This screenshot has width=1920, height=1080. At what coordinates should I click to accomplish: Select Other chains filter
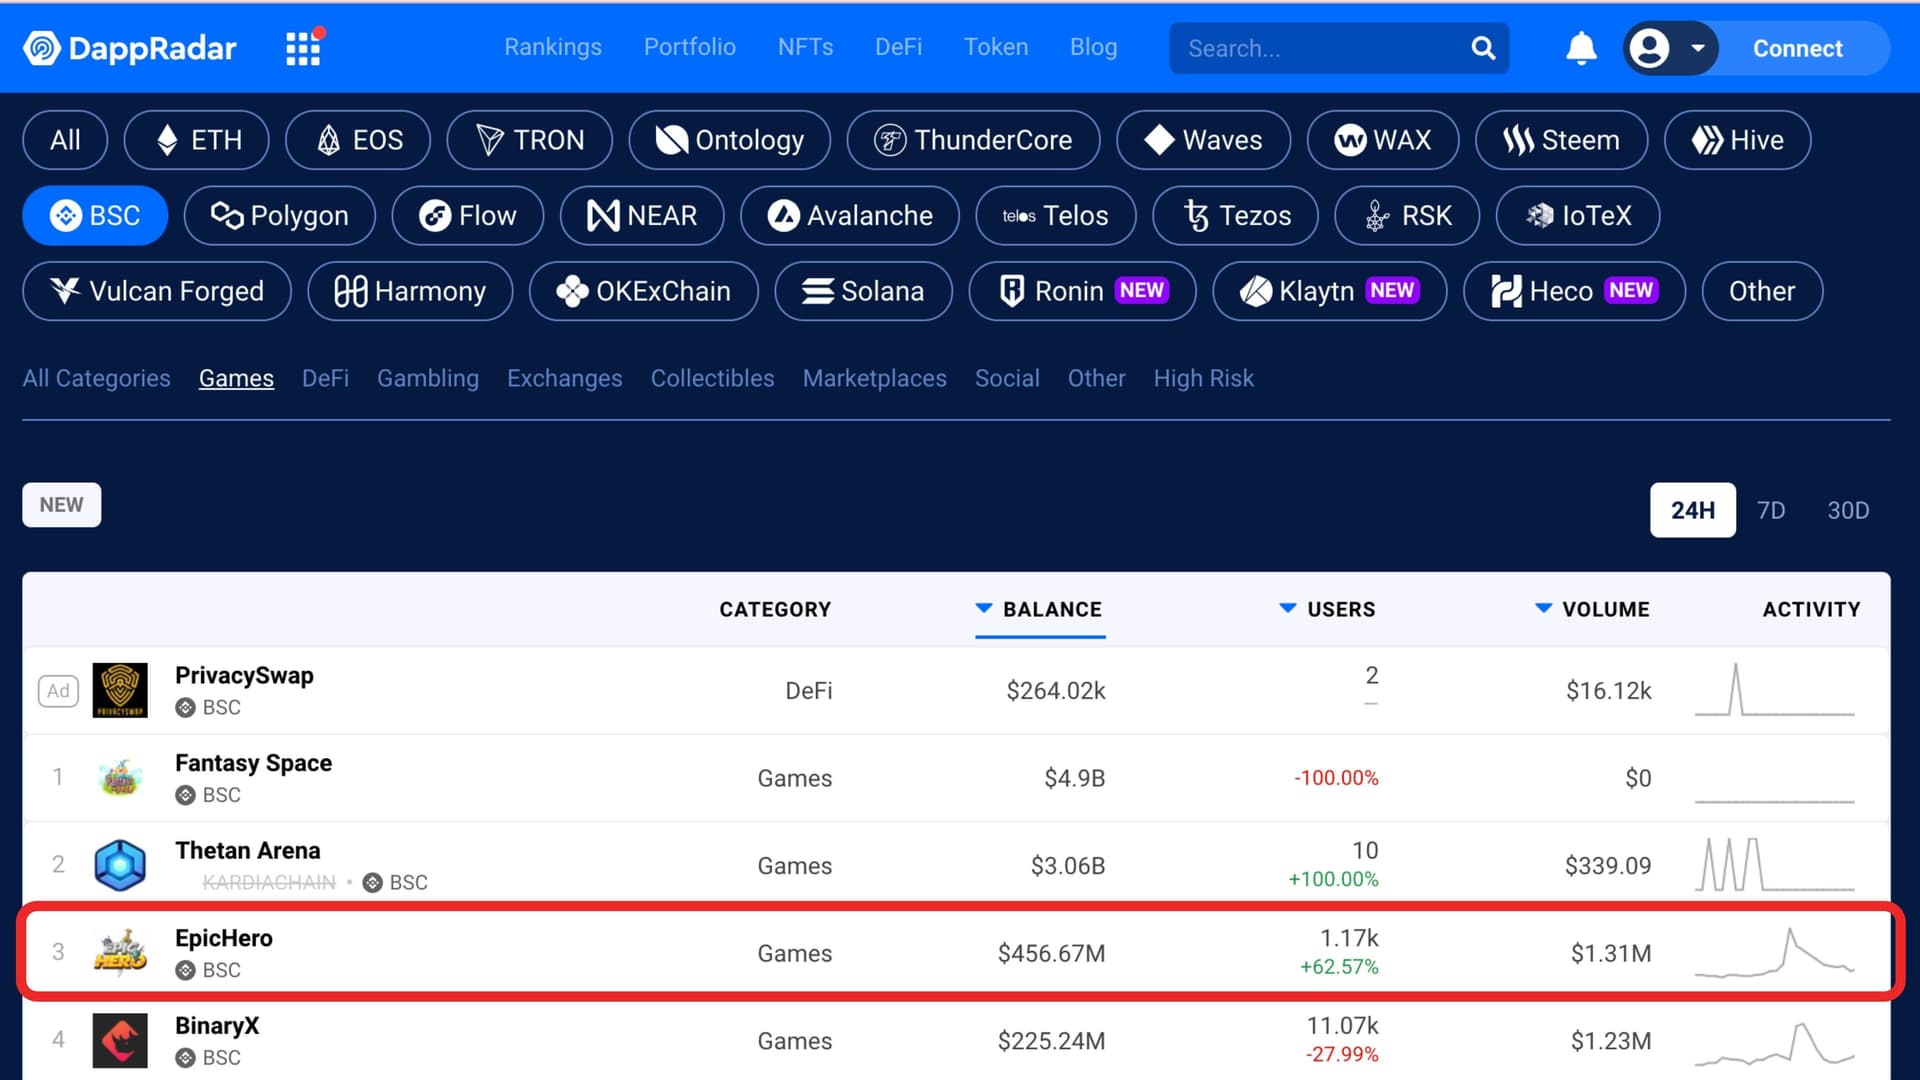coord(1762,292)
